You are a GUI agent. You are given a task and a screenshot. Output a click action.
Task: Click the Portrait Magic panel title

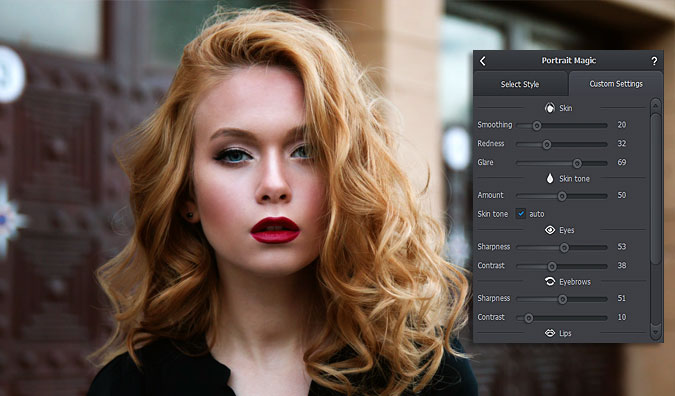point(569,61)
